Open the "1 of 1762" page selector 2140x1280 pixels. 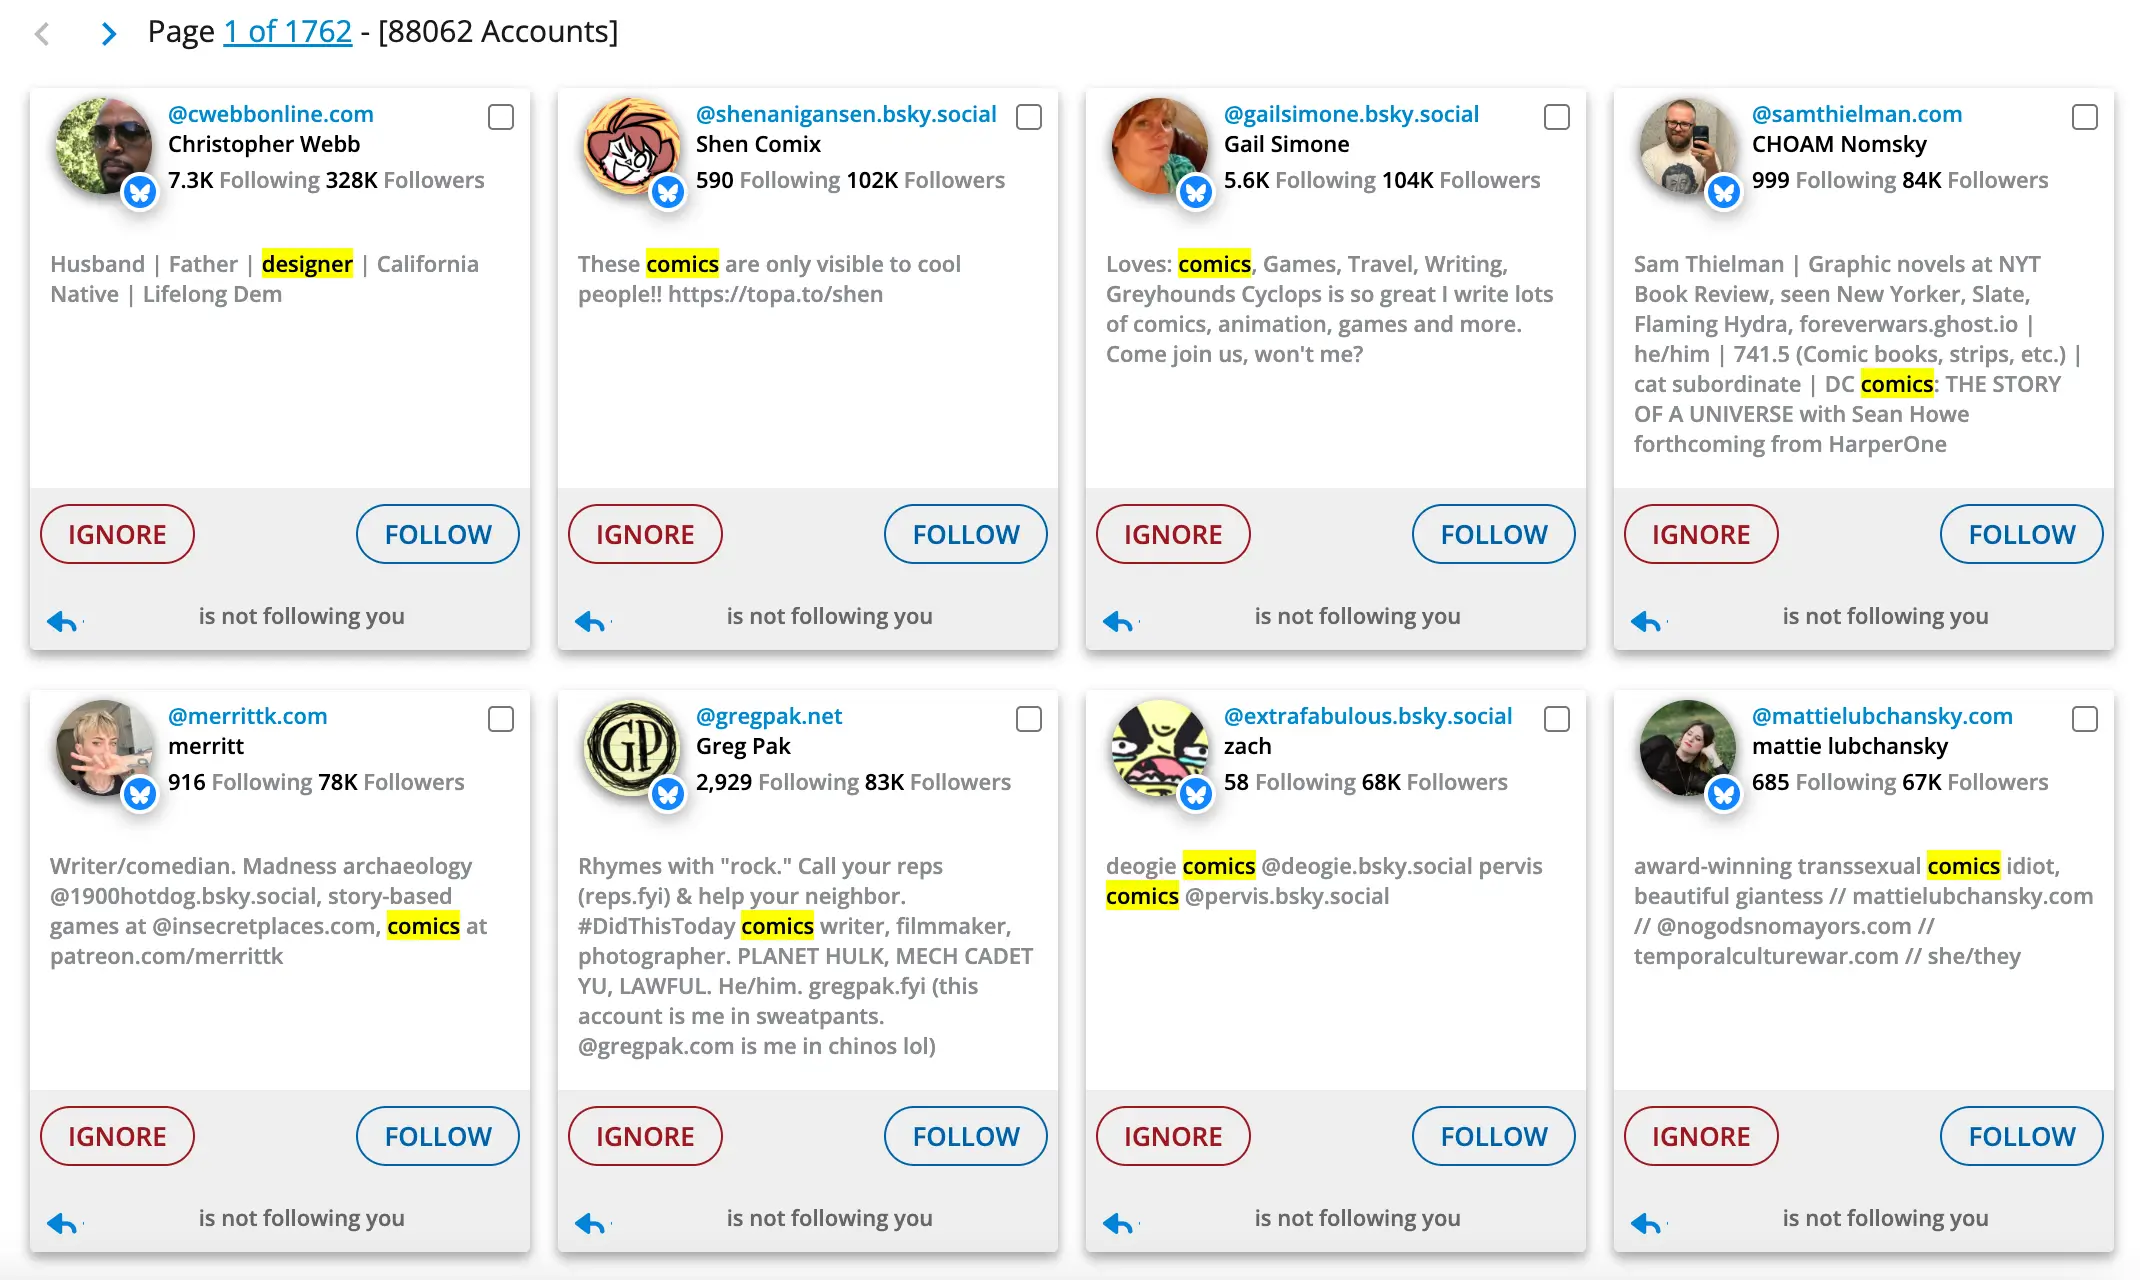pos(287,32)
